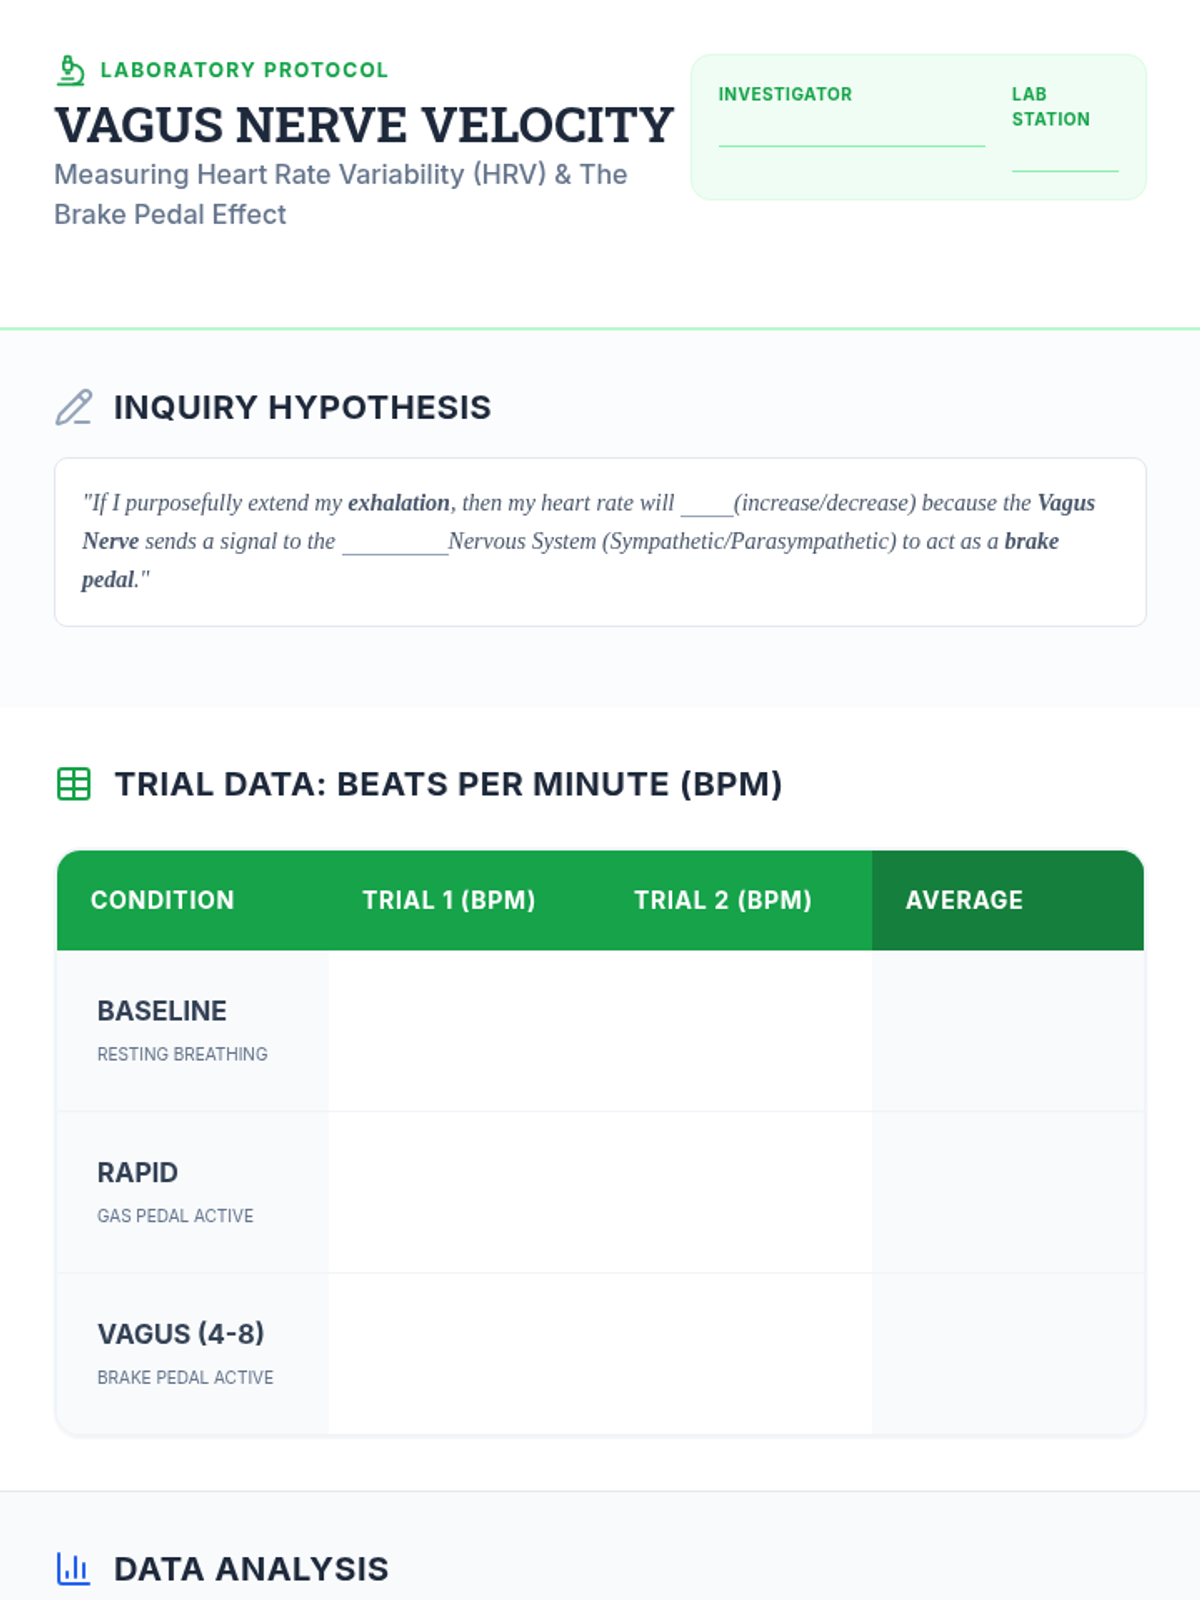Select the Baseline Average cell
This screenshot has height=1600, width=1200.
pos(1008,1031)
